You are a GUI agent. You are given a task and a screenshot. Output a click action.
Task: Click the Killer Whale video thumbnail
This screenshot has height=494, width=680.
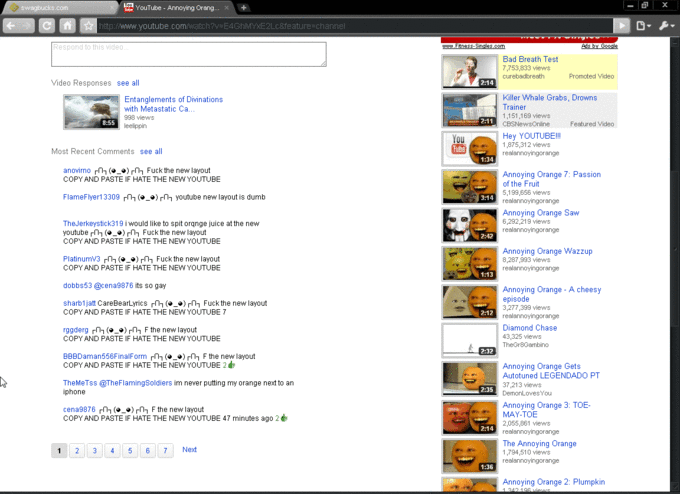pyautogui.click(x=470, y=110)
